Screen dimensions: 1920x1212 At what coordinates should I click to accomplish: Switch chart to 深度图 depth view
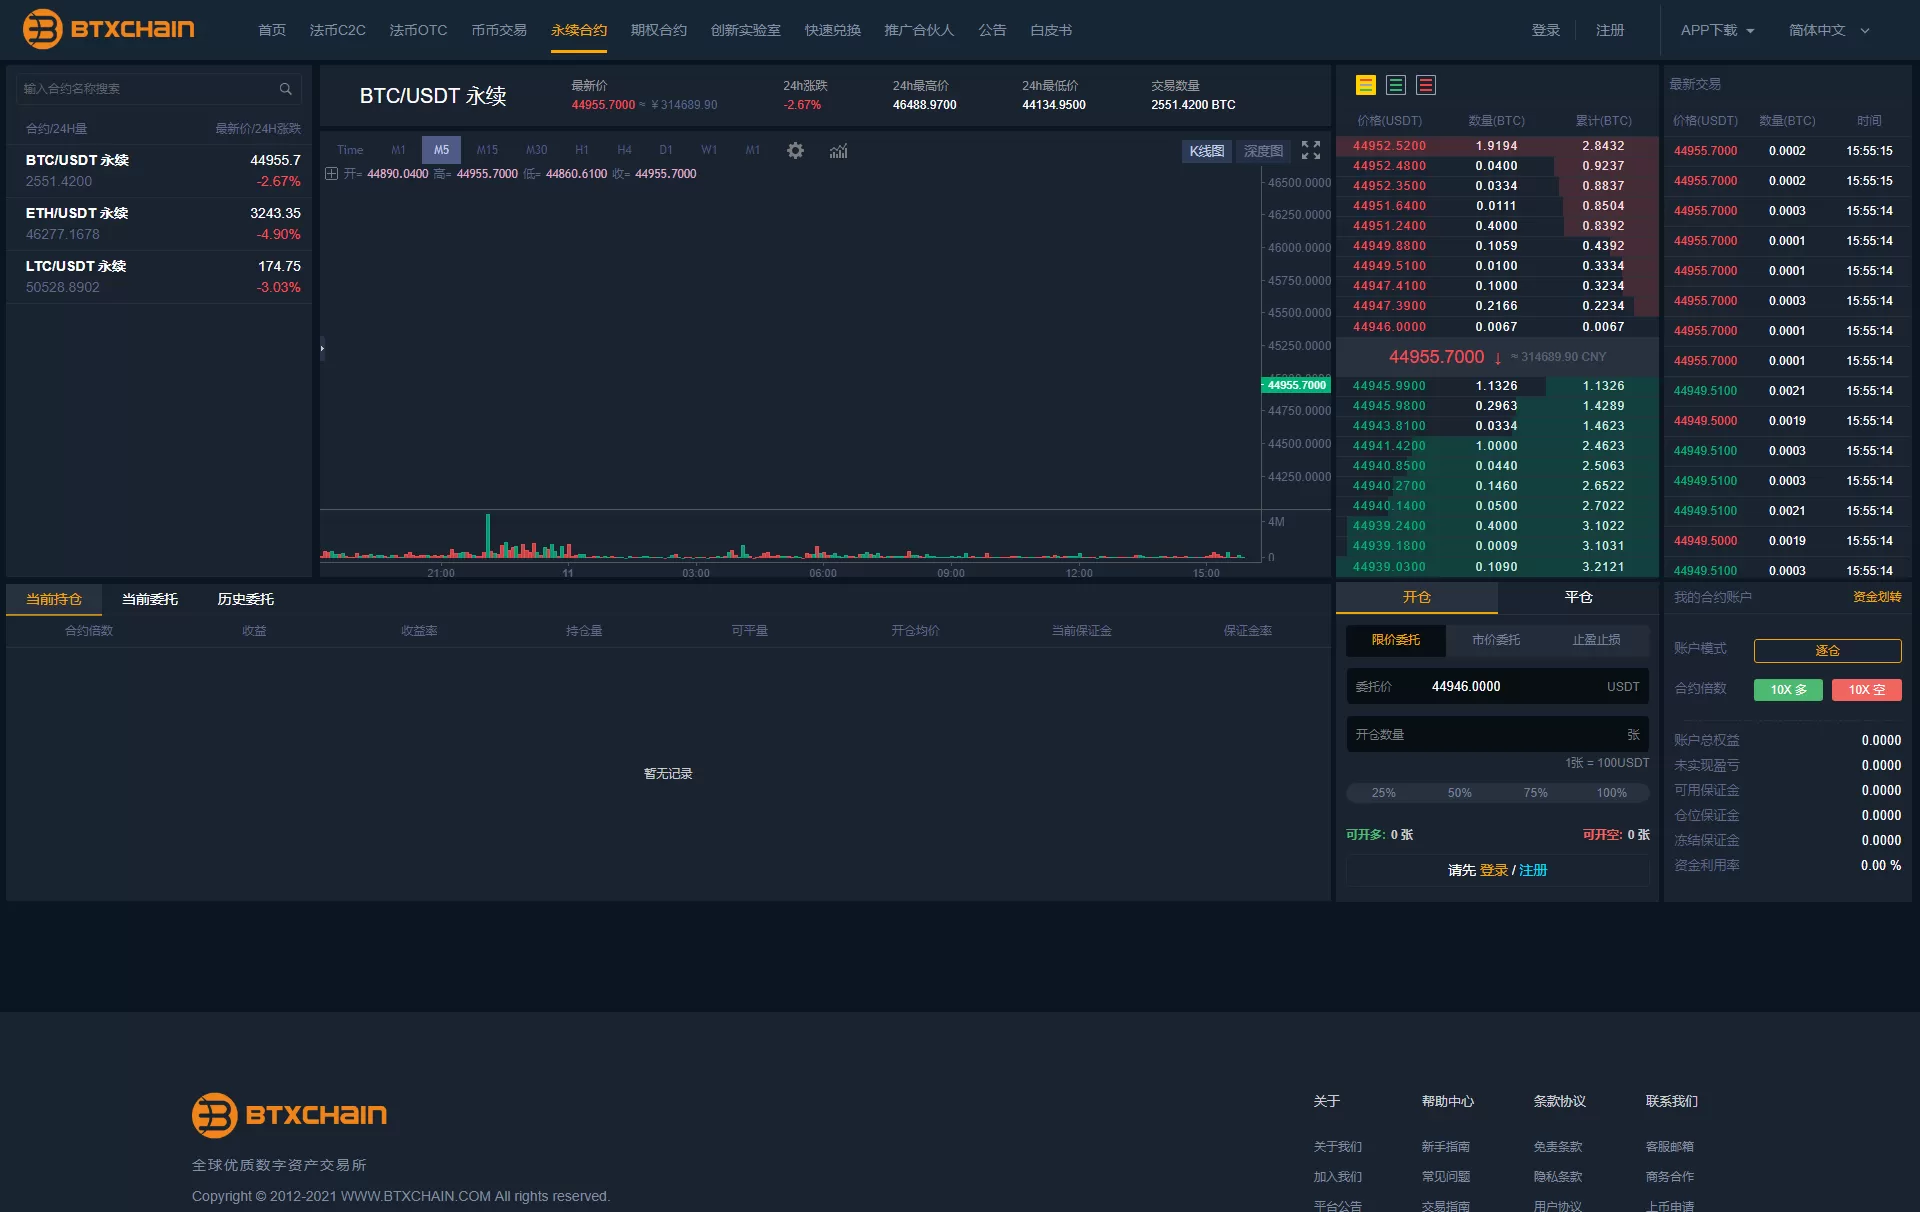[1263, 151]
